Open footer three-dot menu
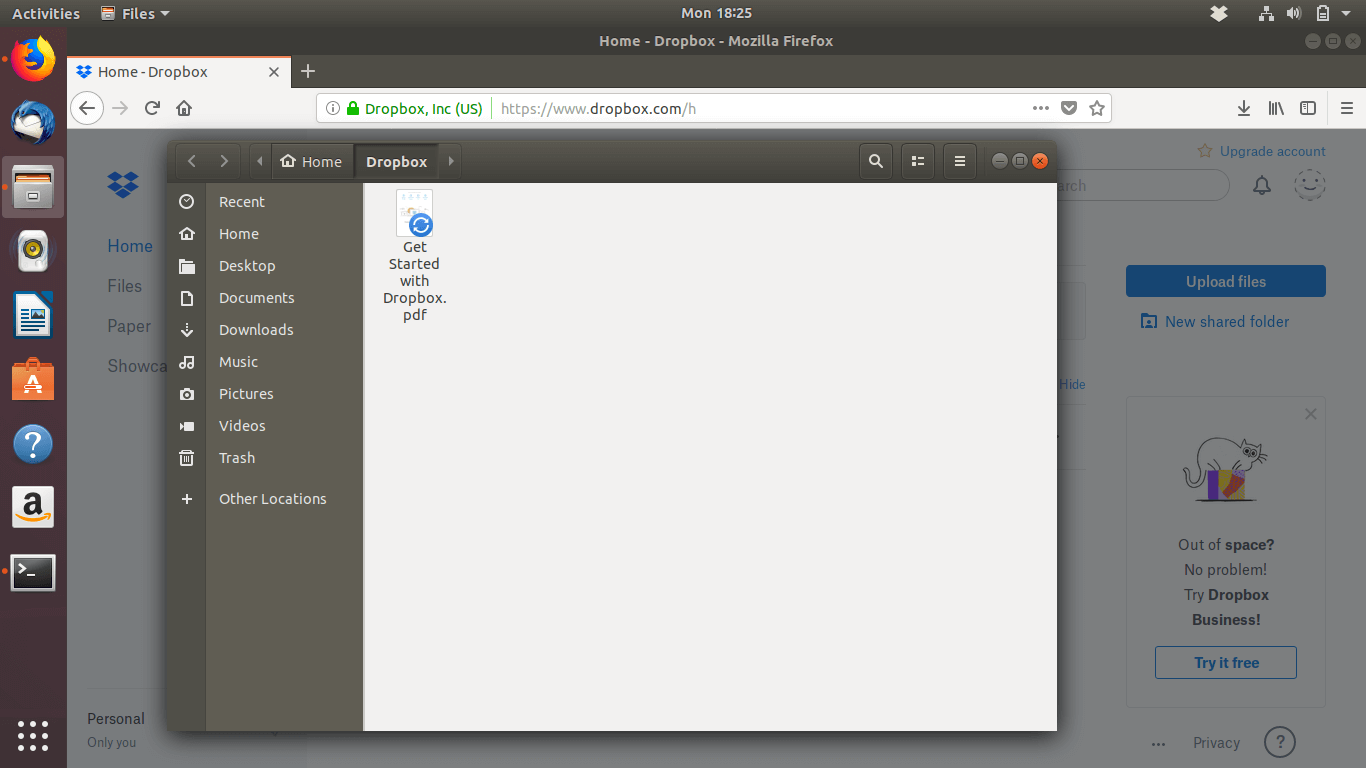 click(1158, 744)
